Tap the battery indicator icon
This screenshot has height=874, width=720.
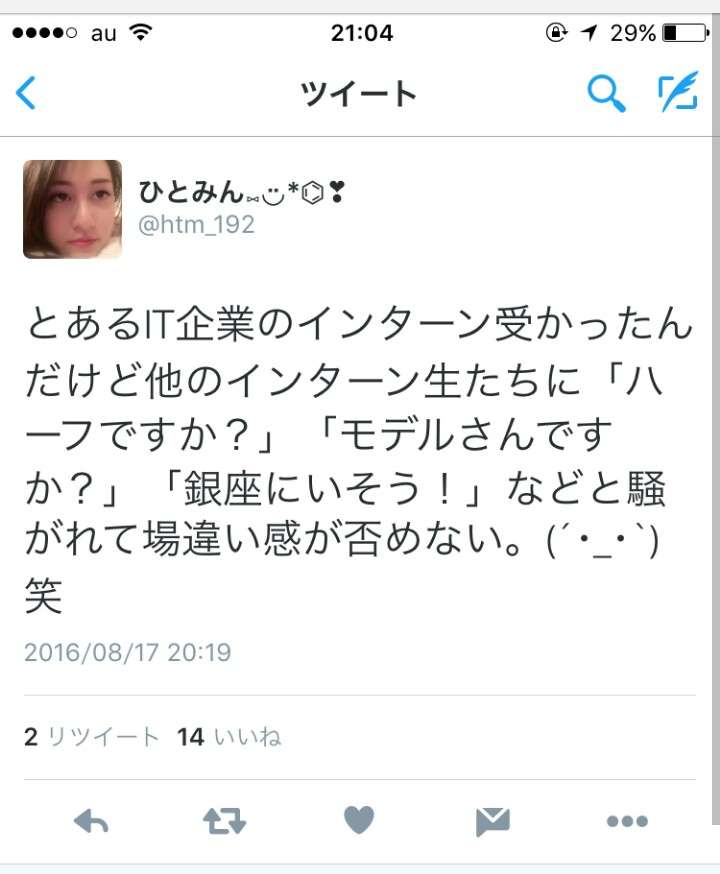685,33
